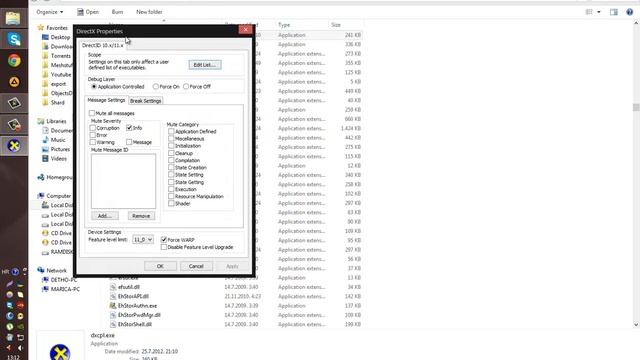The image size is (640, 360).
Task: Uncheck the Info severity checkbox
Action: click(129, 128)
